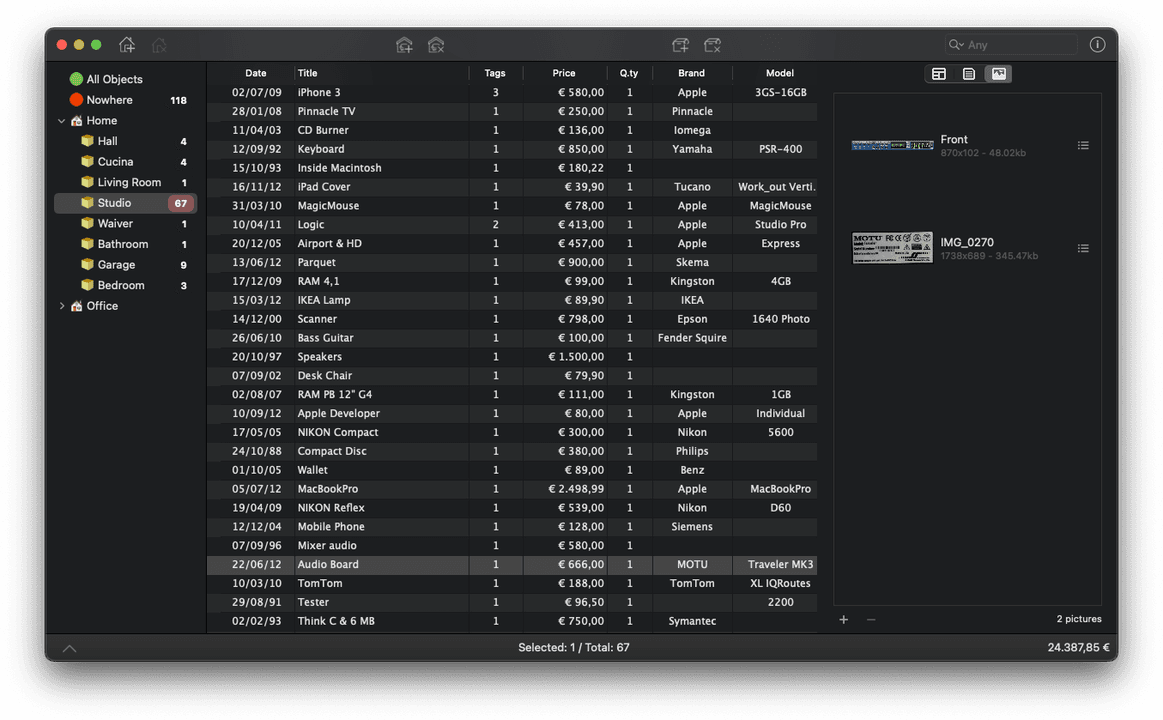Viewport: 1163px width, 720px height.
Task: Add a picture with the plus button
Action: click(x=844, y=620)
